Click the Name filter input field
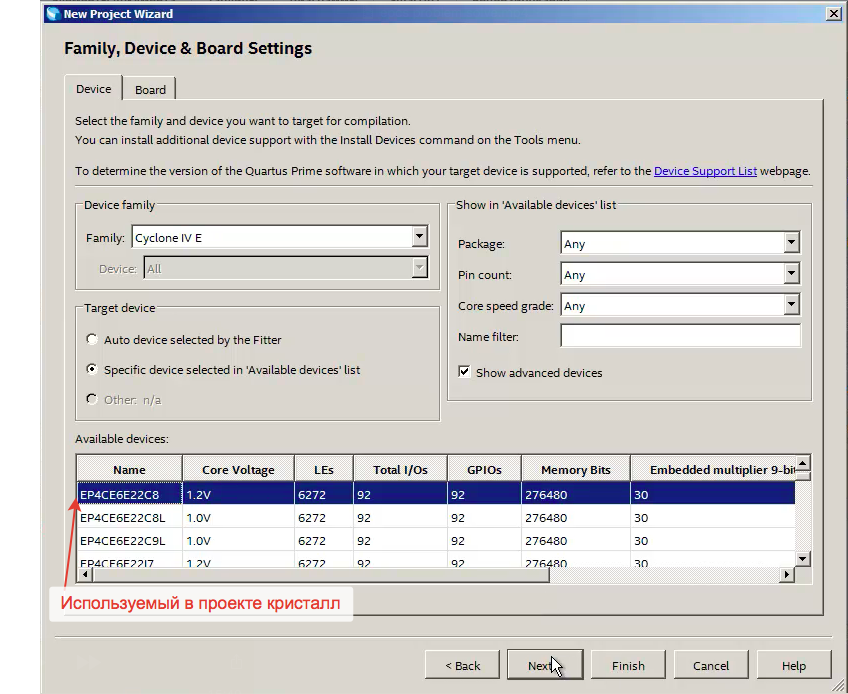The height and width of the screenshot is (694, 848). 680,336
